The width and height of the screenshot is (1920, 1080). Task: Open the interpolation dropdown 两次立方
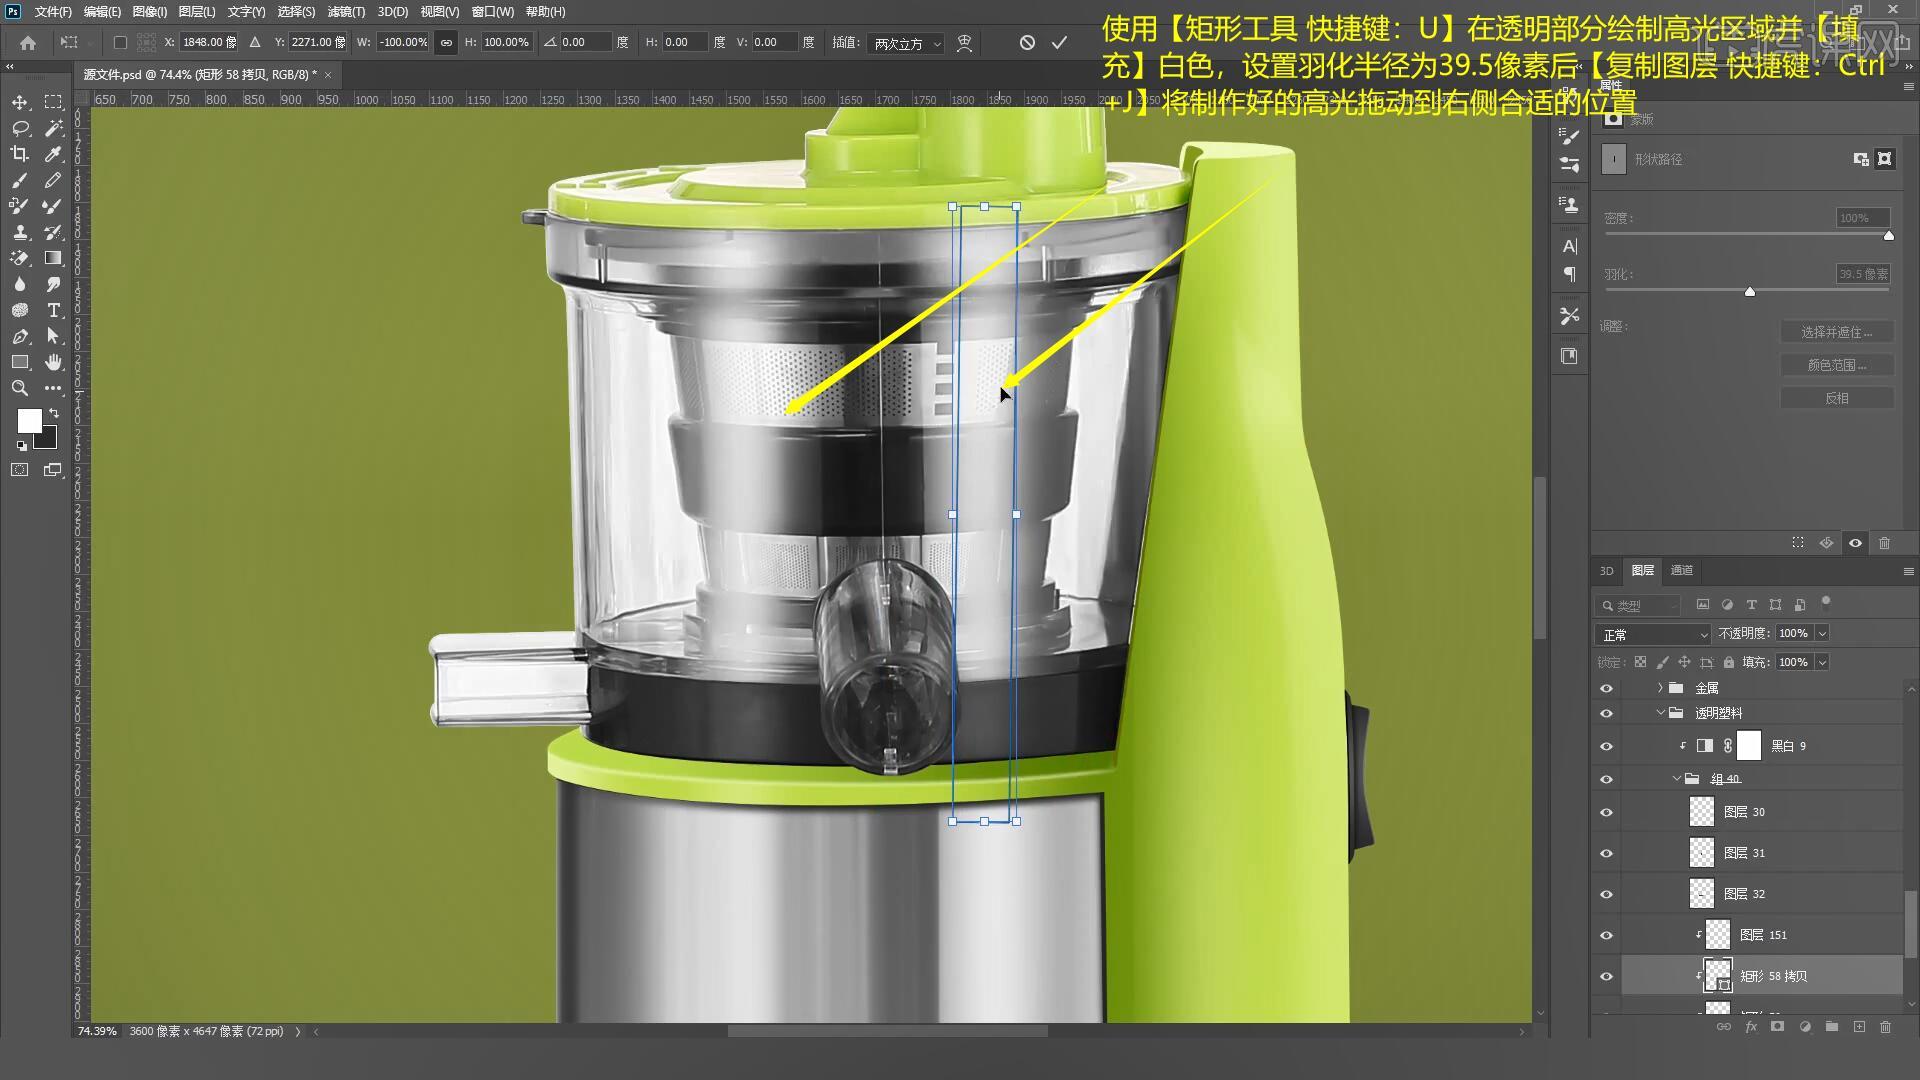coord(906,43)
